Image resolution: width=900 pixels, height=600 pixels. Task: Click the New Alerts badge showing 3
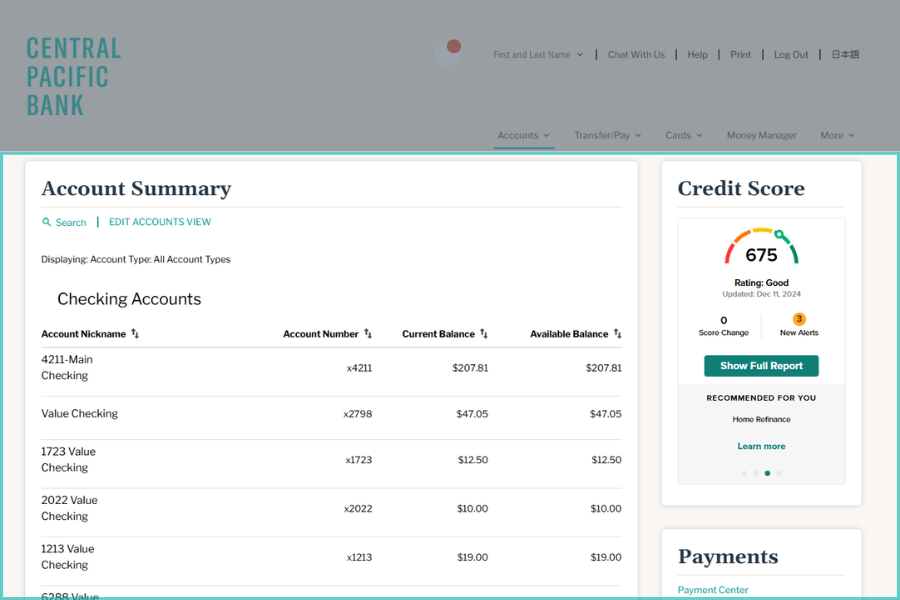point(799,319)
